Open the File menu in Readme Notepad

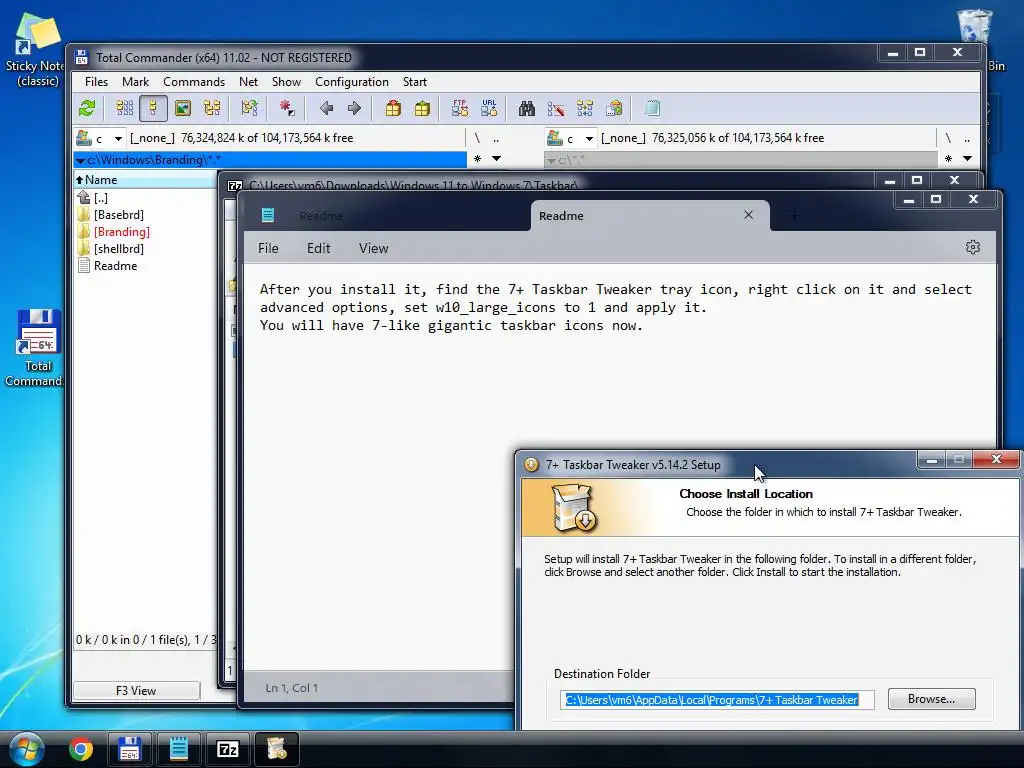pyautogui.click(x=268, y=248)
